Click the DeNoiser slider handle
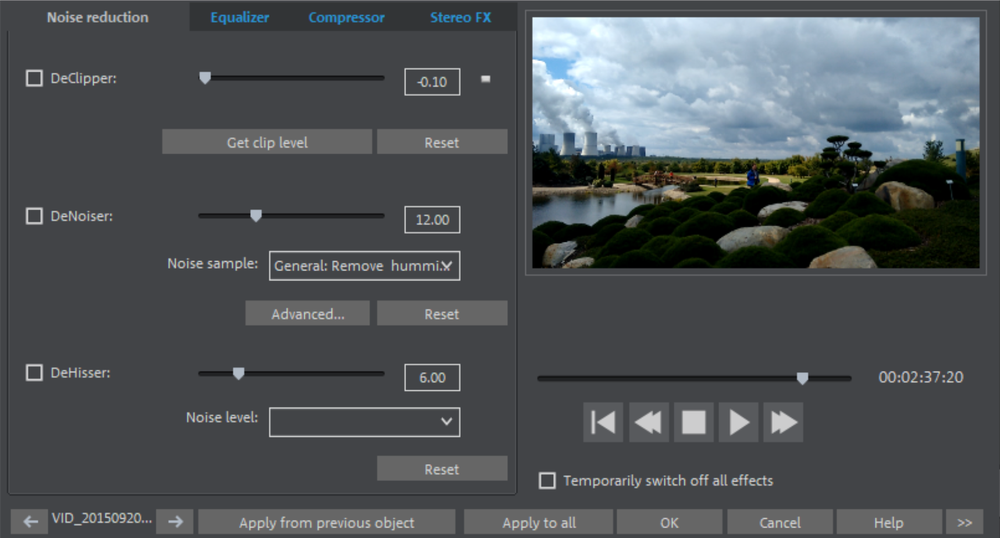The height and width of the screenshot is (538, 1000). click(x=256, y=215)
